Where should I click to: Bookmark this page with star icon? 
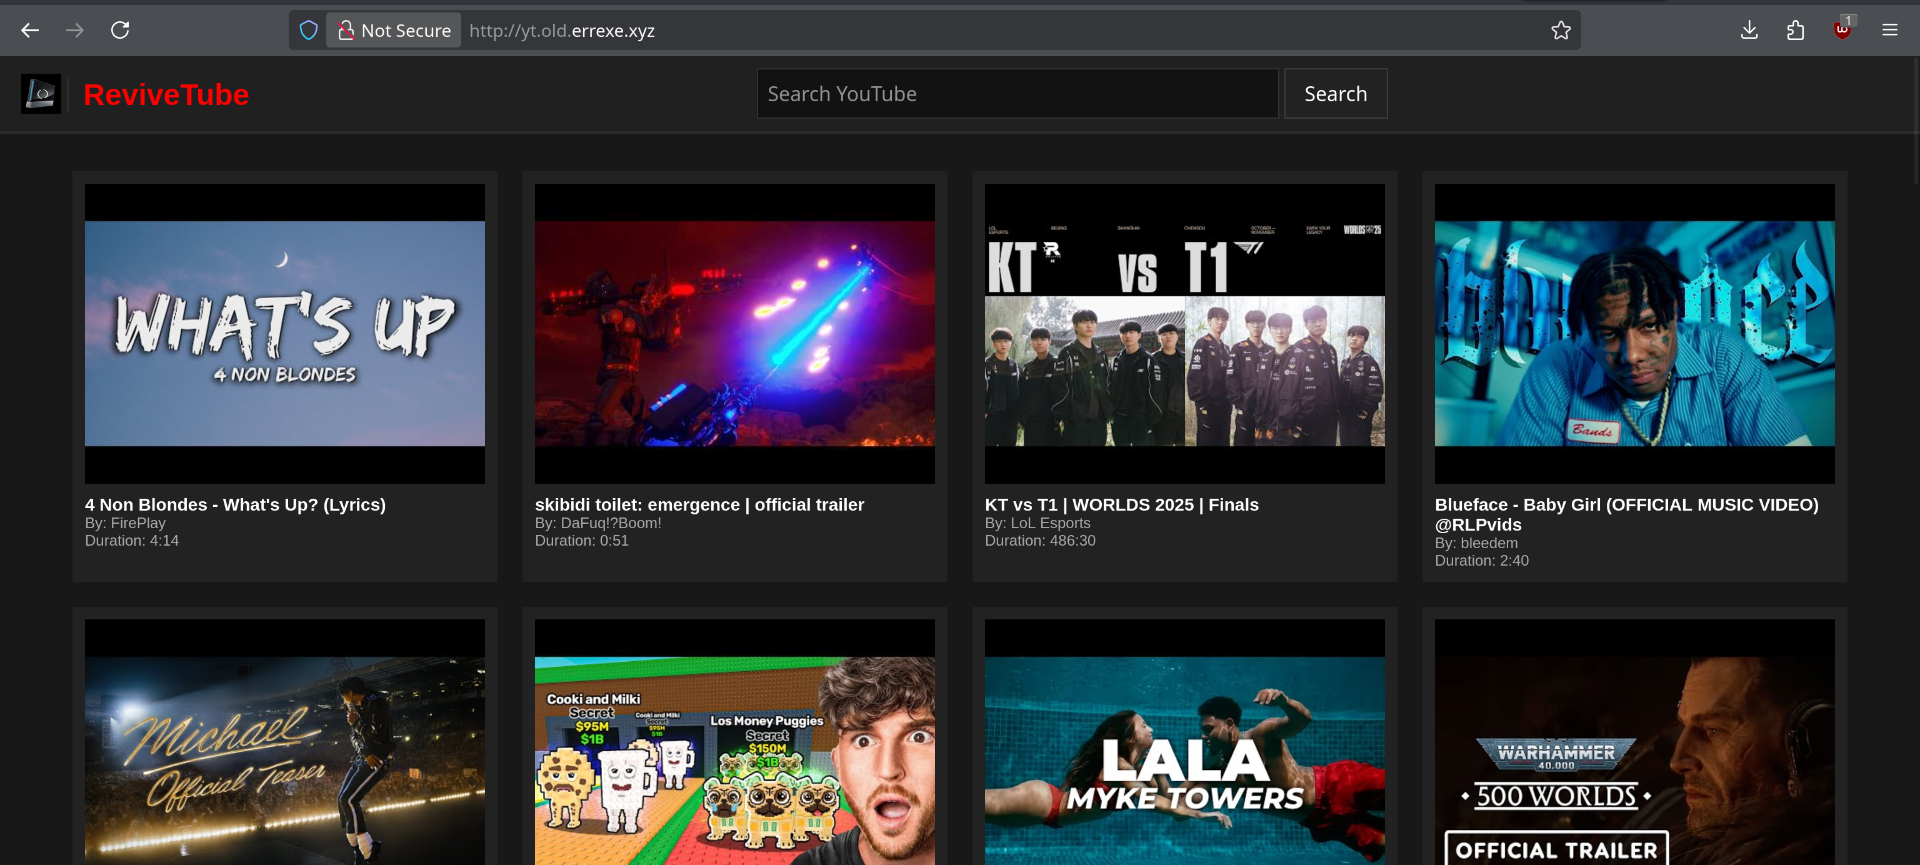pyautogui.click(x=1560, y=30)
